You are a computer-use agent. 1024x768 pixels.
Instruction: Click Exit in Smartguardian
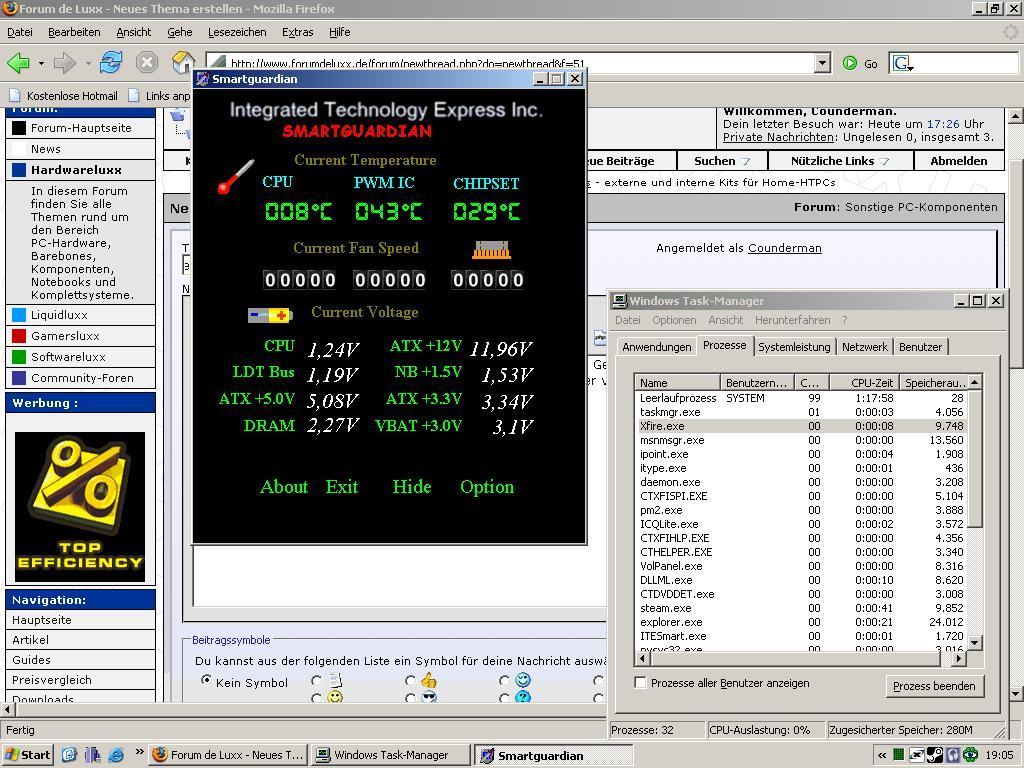click(x=342, y=487)
